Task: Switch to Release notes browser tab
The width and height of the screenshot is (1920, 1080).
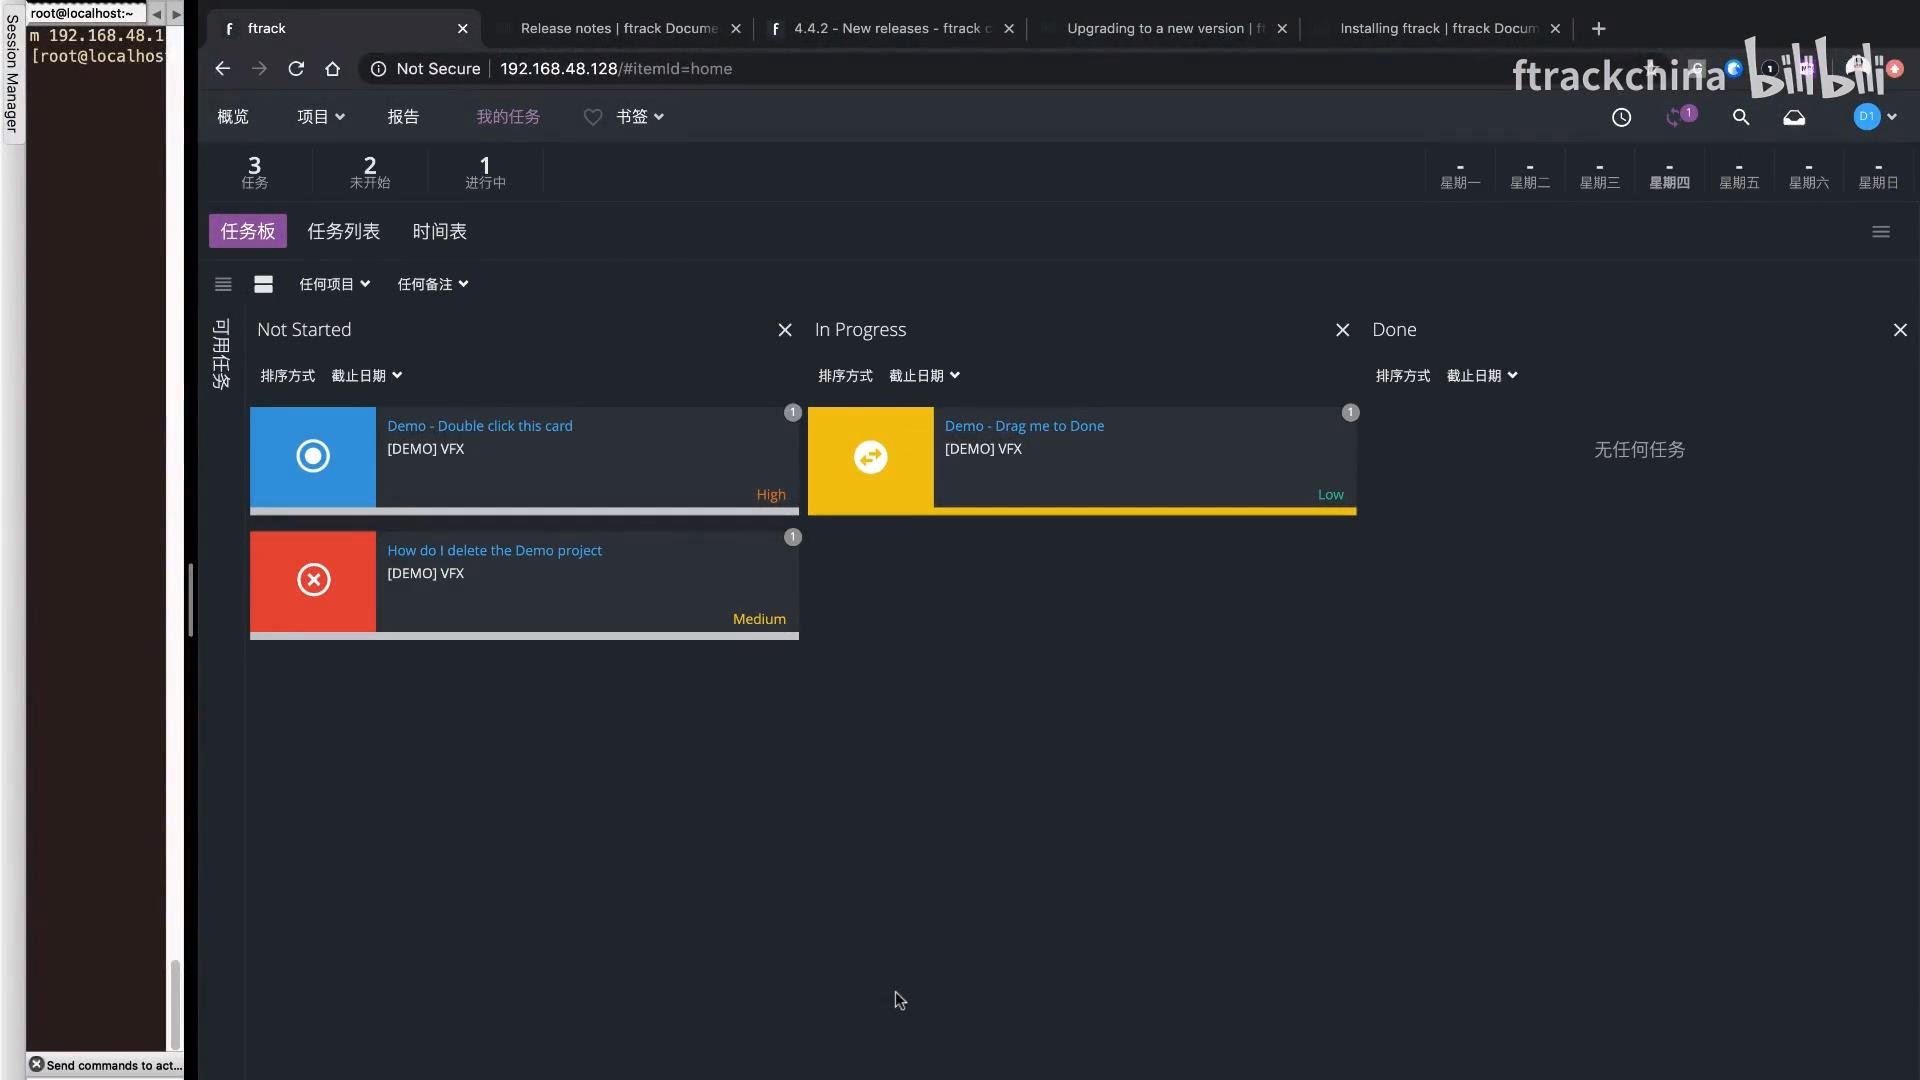Action: click(618, 28)
